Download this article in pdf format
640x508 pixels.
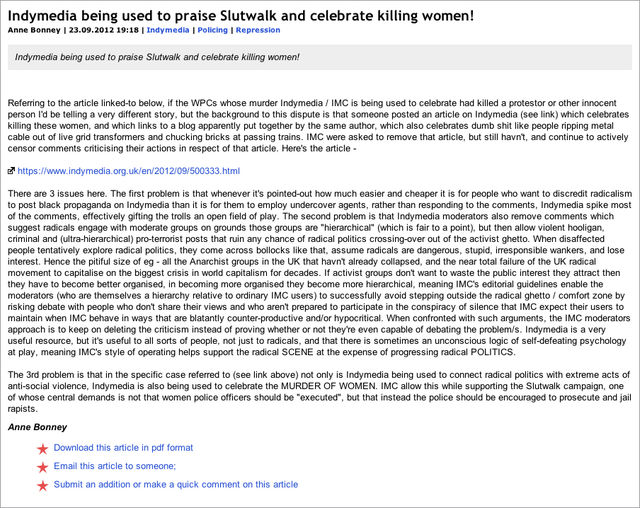(123, 448)
